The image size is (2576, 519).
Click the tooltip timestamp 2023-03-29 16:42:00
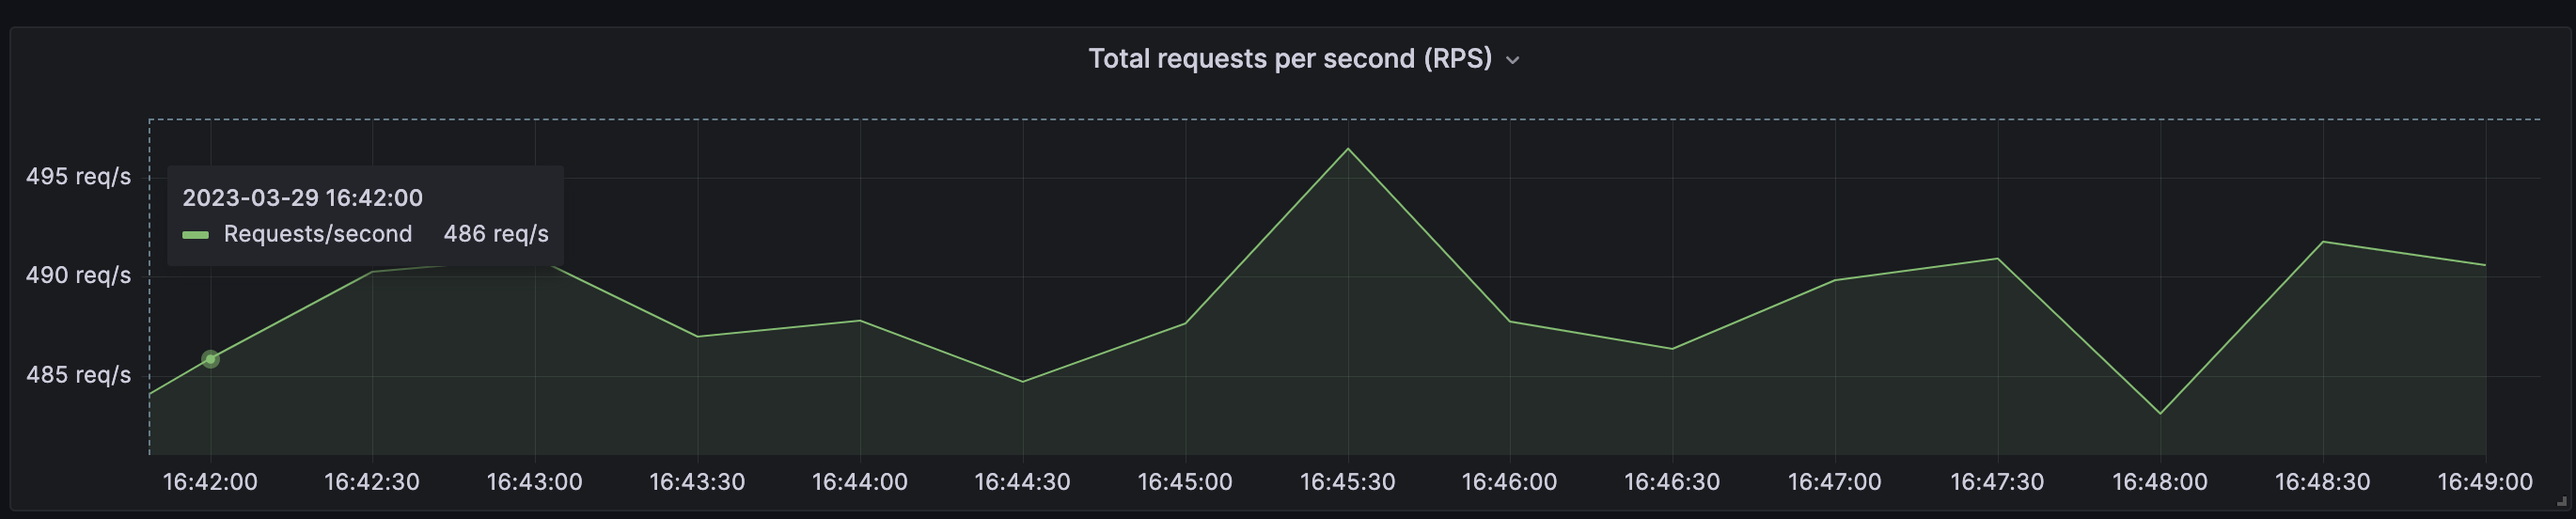click(302, 198)
